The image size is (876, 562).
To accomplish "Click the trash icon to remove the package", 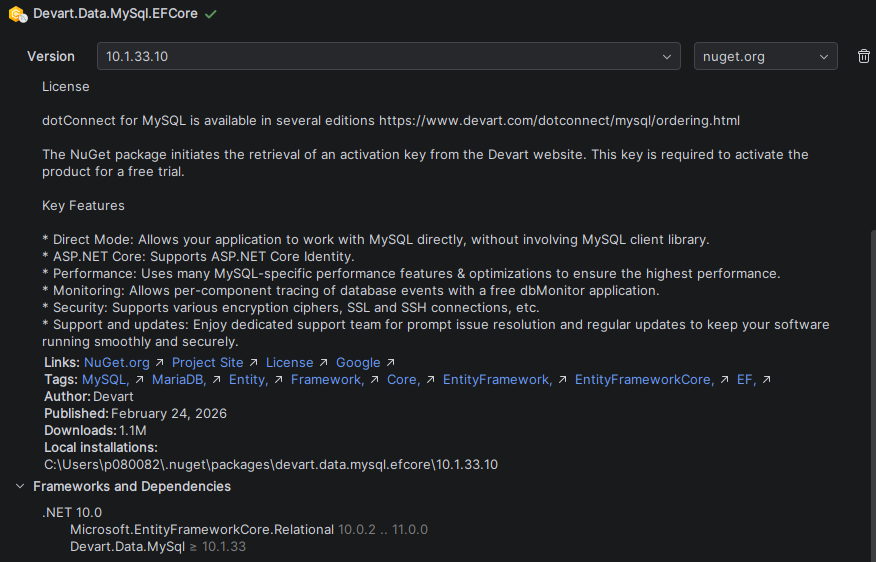I will pos(864,56).
